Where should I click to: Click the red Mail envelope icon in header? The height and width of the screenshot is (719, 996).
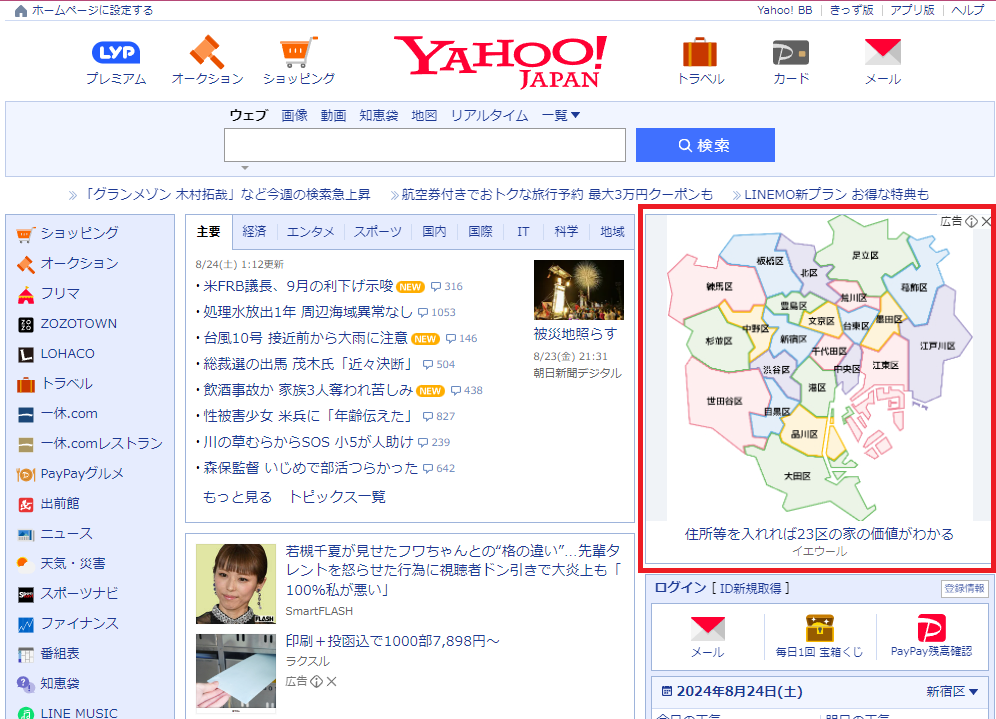click(882, 52)
